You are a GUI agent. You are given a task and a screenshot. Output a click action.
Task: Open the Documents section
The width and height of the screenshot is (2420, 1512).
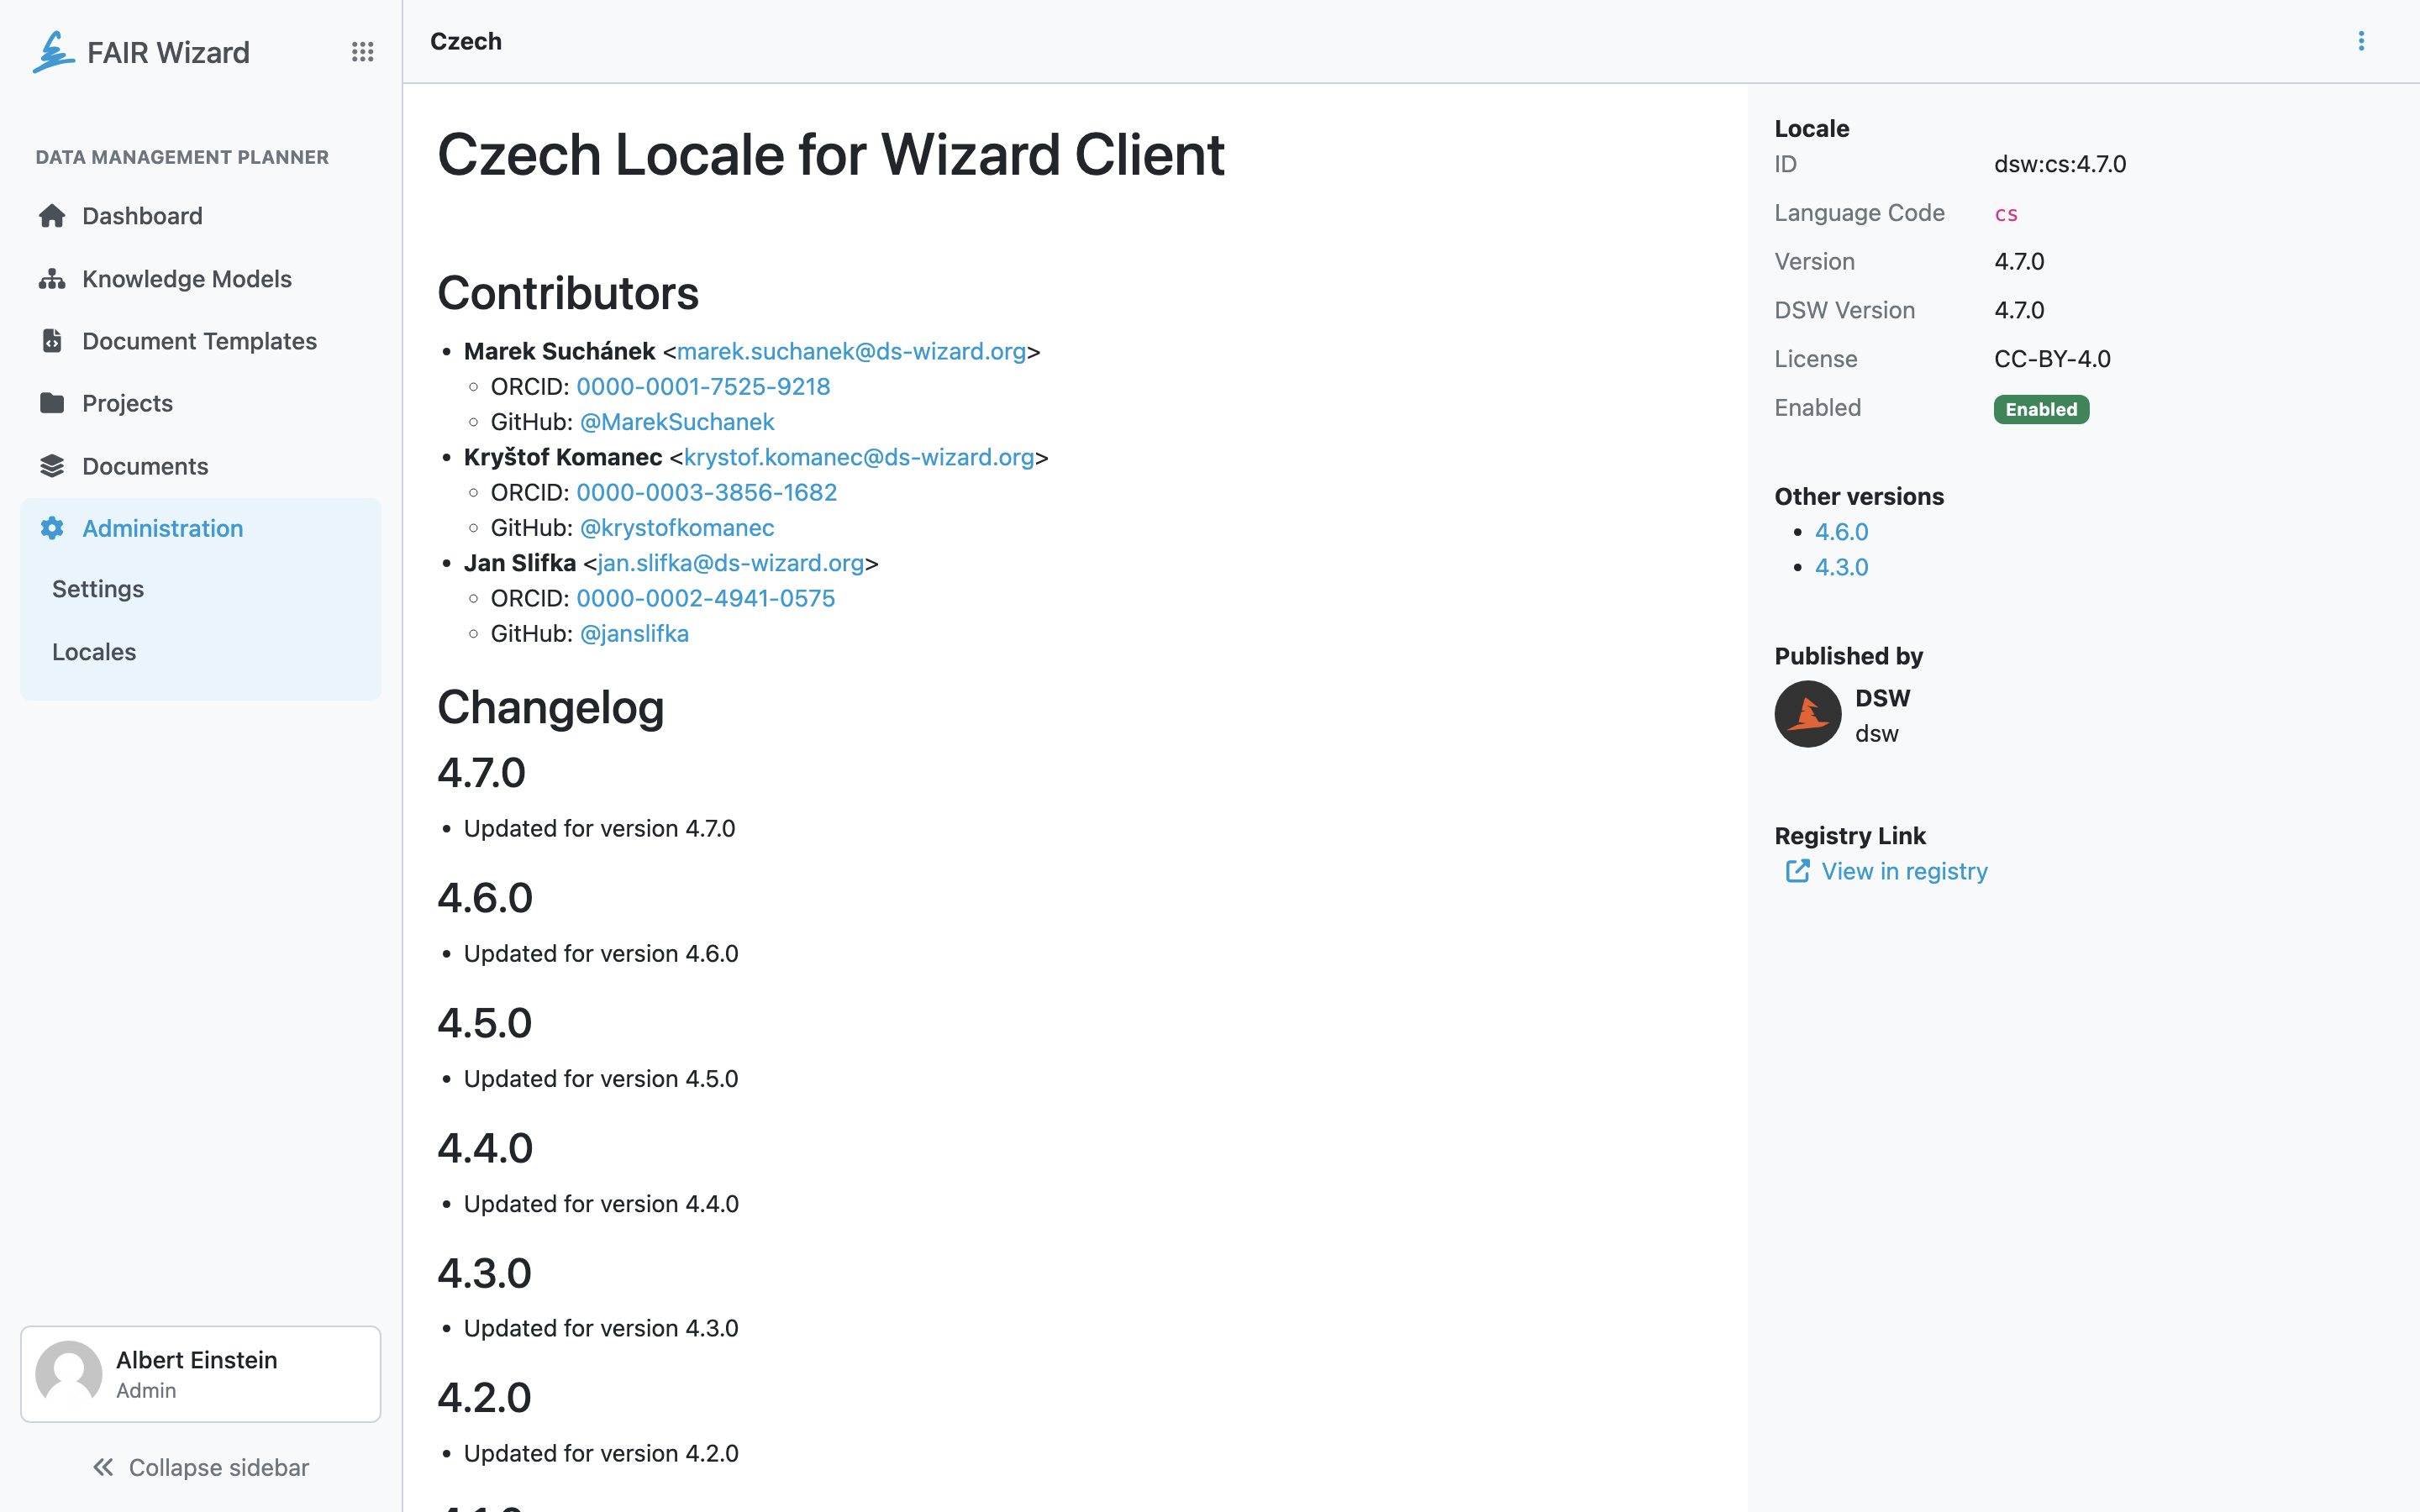(200, 466)
